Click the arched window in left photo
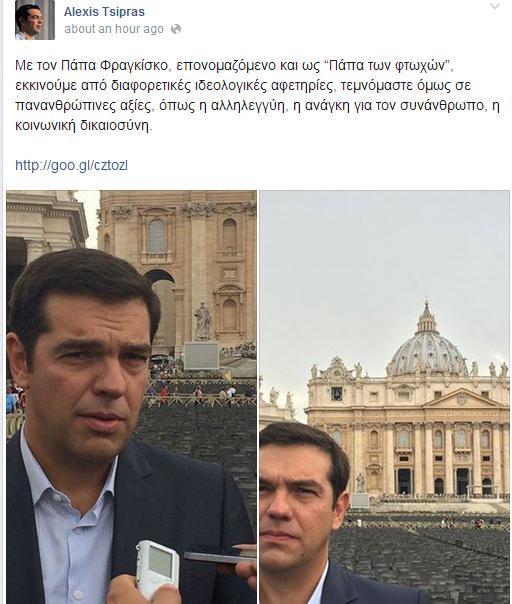The width and height of the screenshot is (512, 604). click(157, 236)
